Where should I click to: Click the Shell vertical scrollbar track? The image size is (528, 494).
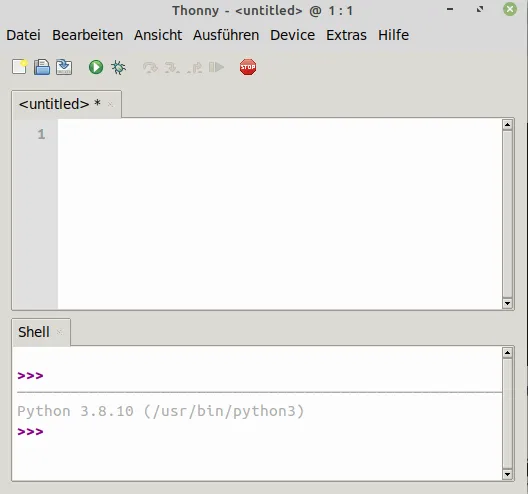click(507, 414)
